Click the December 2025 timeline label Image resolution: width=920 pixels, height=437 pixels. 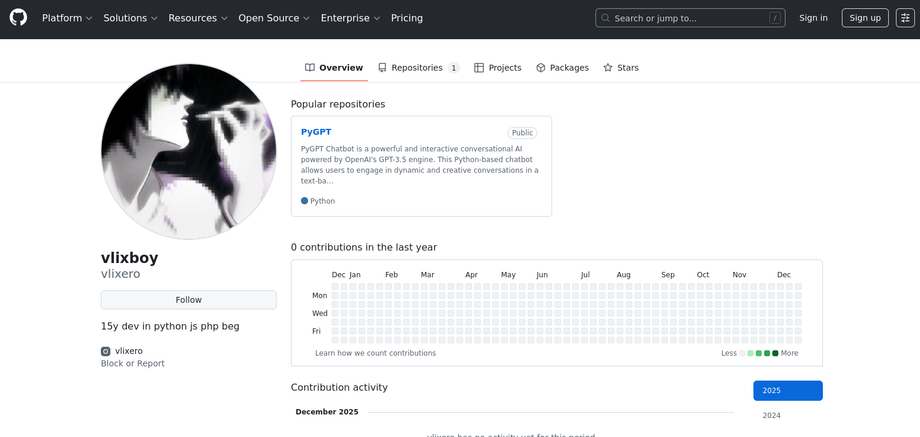(x=327, y=412)
